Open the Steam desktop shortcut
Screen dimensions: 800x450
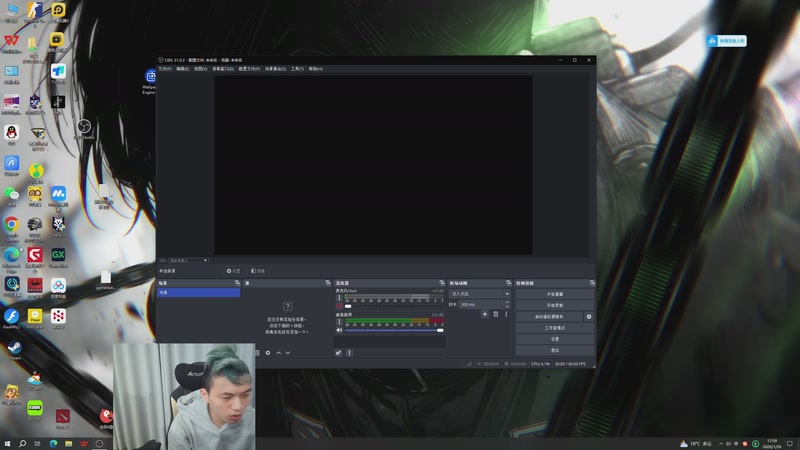[14, 350]
